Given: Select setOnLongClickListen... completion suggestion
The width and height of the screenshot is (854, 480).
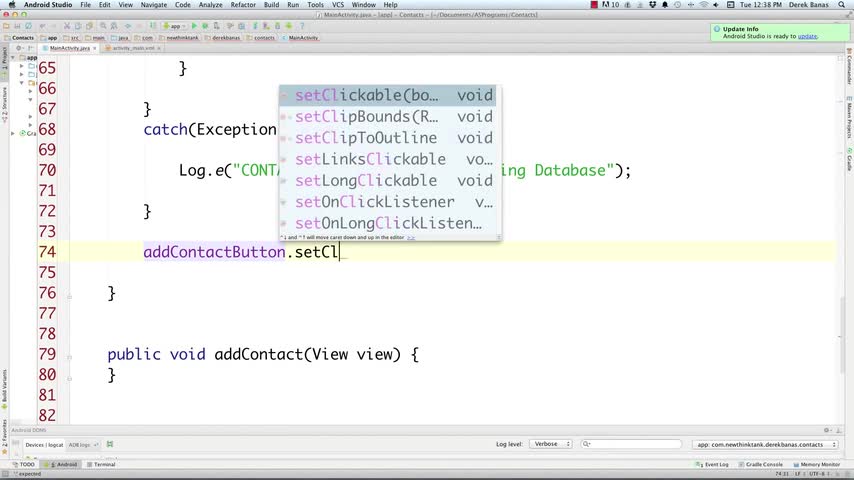Looking at the screenshot, I should (x=388, y=223).
